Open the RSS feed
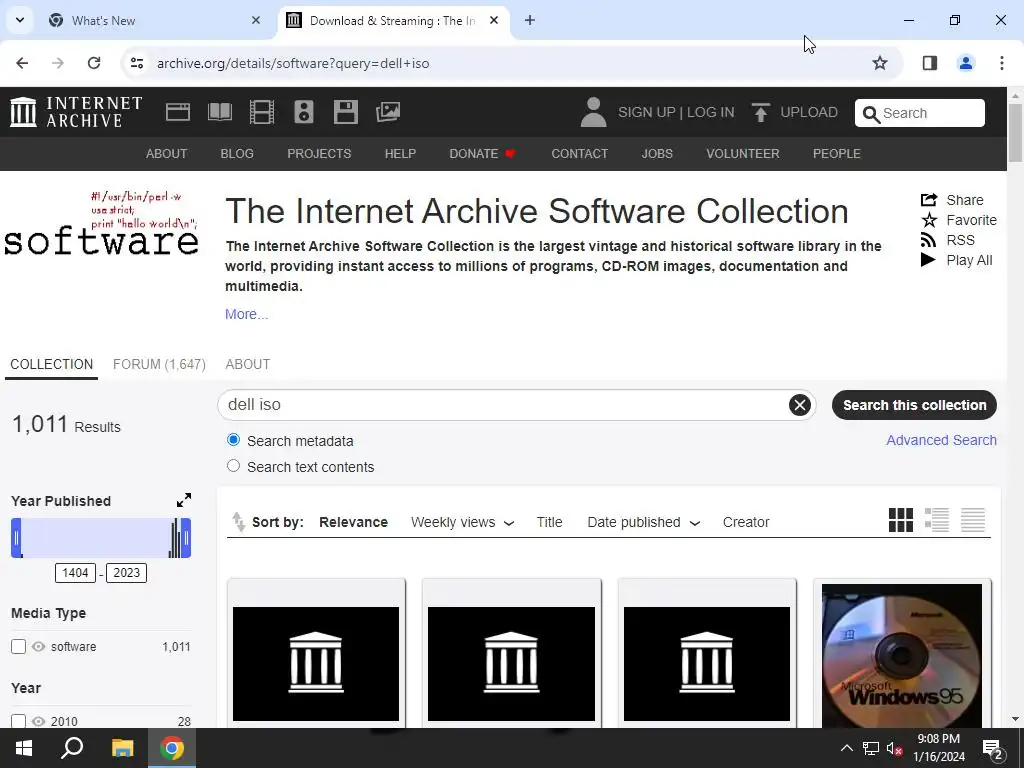The image size is (1024, 768). tap(948, 240)
